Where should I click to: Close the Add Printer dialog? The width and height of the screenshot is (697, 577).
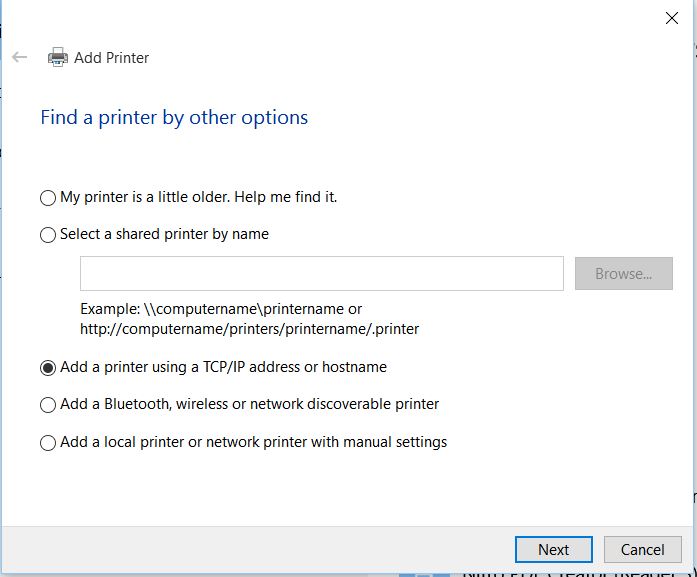[x=672, y=18]
